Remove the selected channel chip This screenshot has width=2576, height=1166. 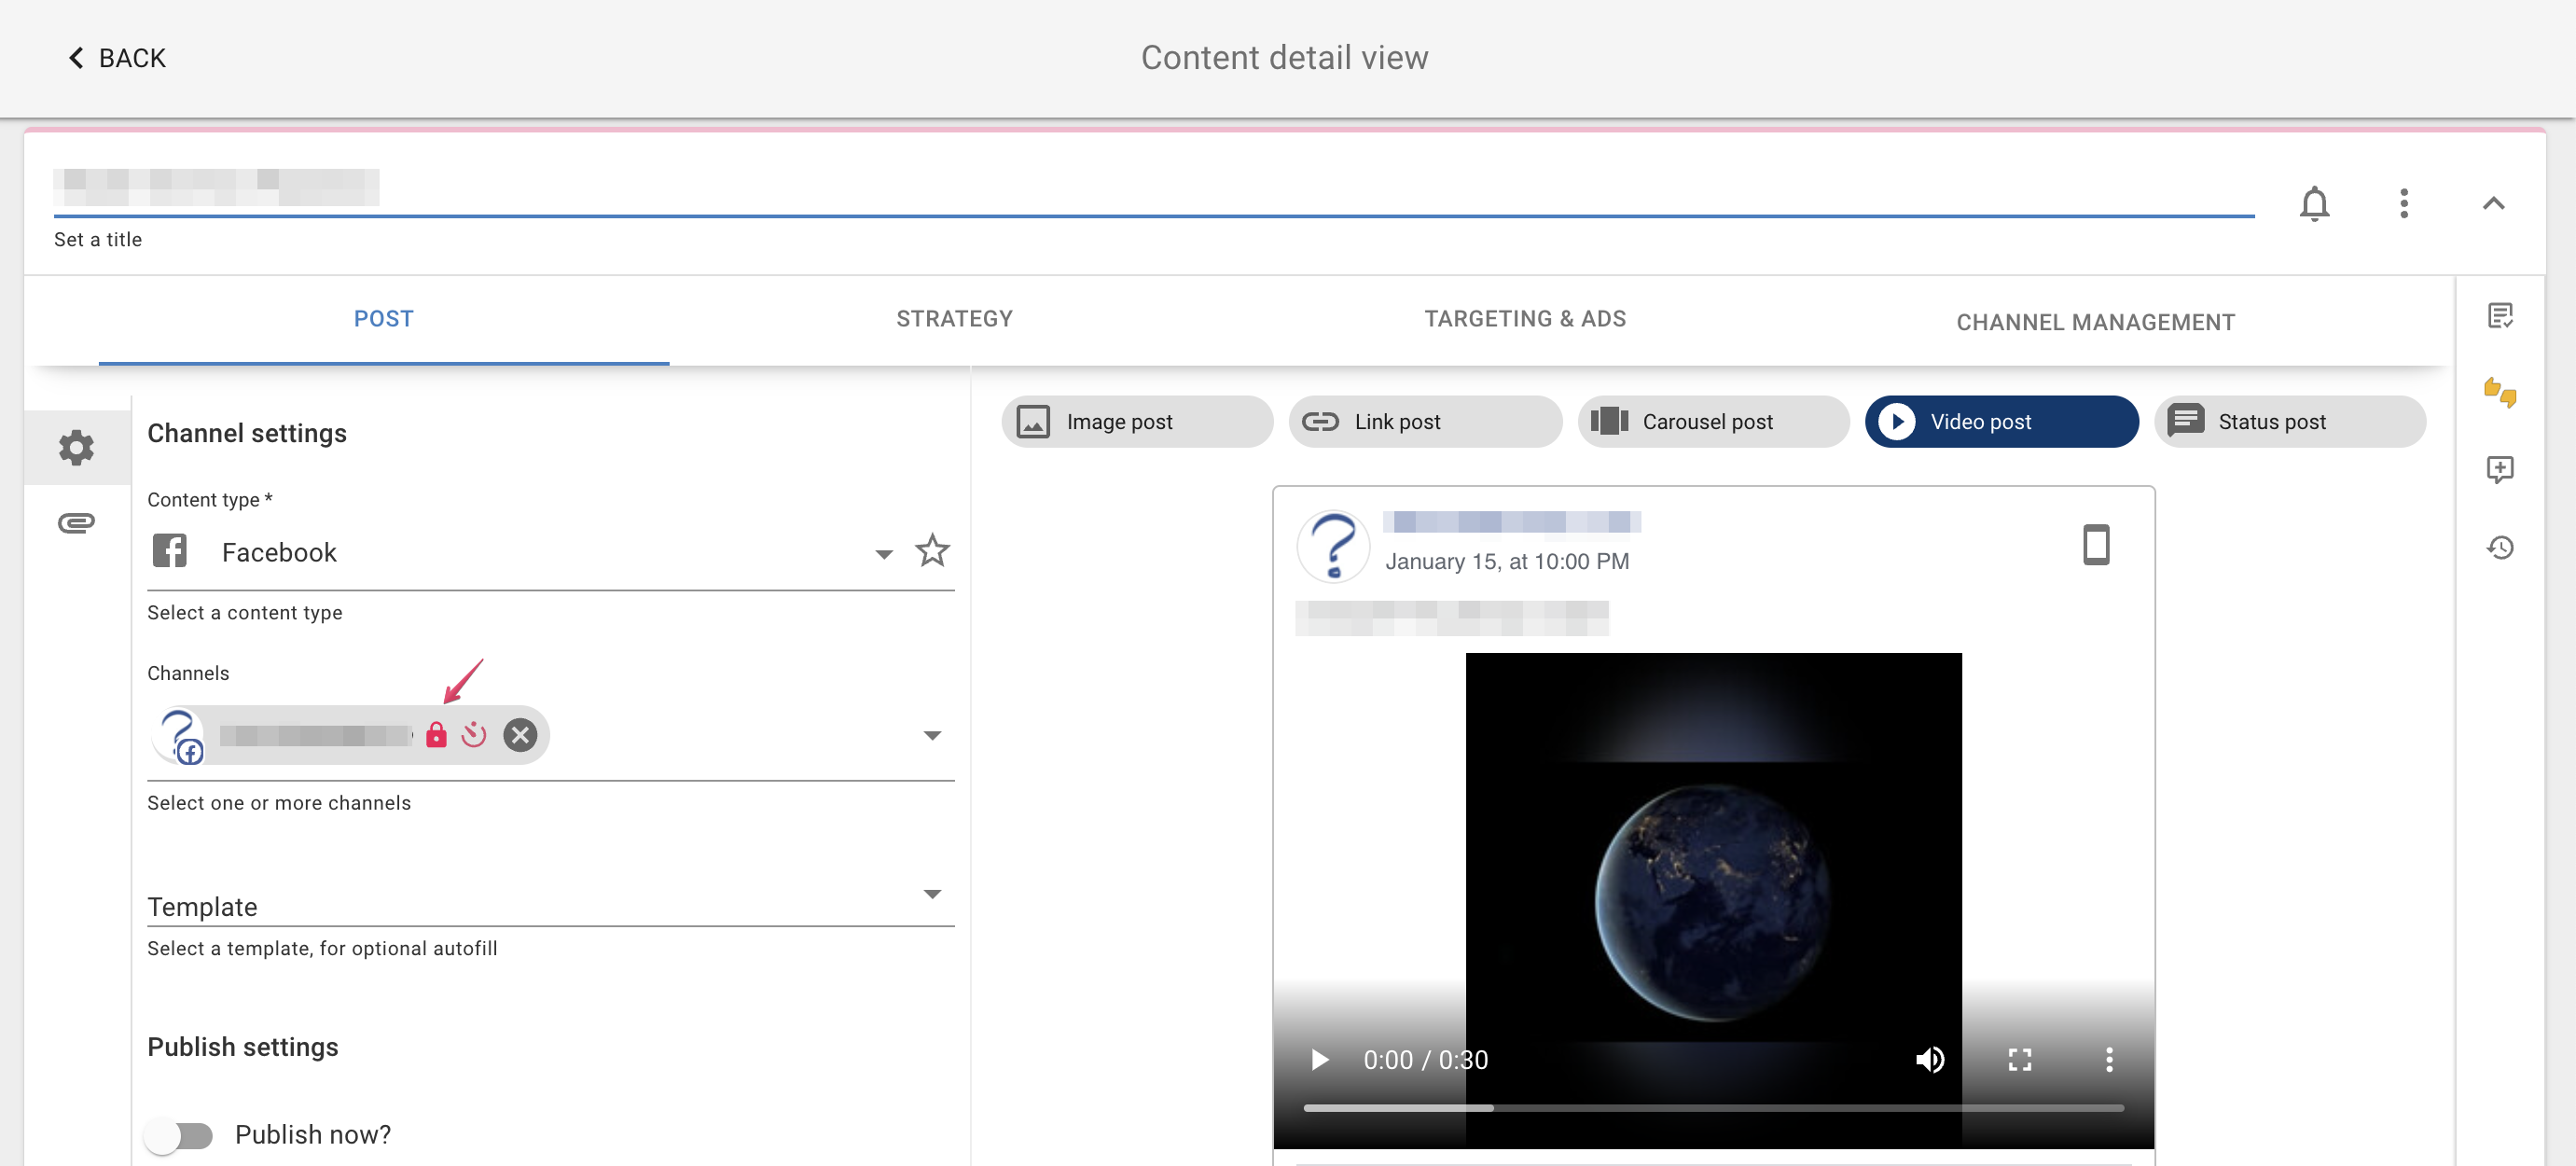coord(520,735)
